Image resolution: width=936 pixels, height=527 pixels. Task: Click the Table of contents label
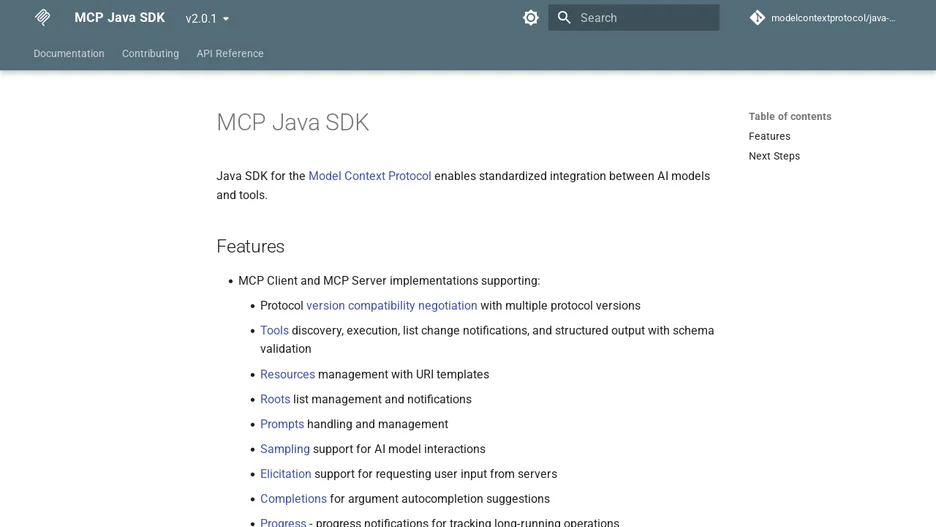pos(790,116)
